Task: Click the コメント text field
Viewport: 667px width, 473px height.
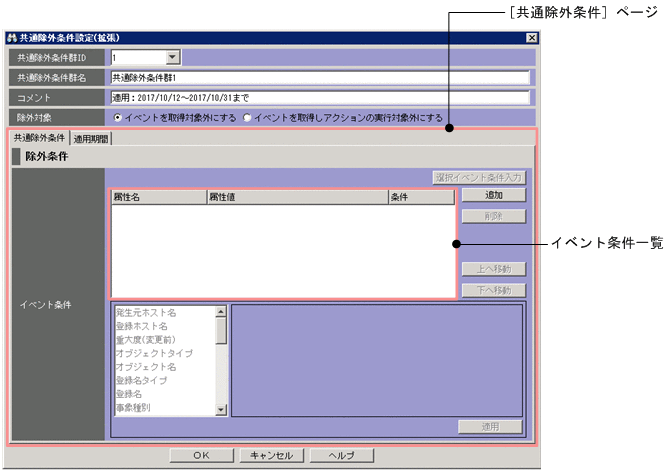Action: tap(320, 97)
